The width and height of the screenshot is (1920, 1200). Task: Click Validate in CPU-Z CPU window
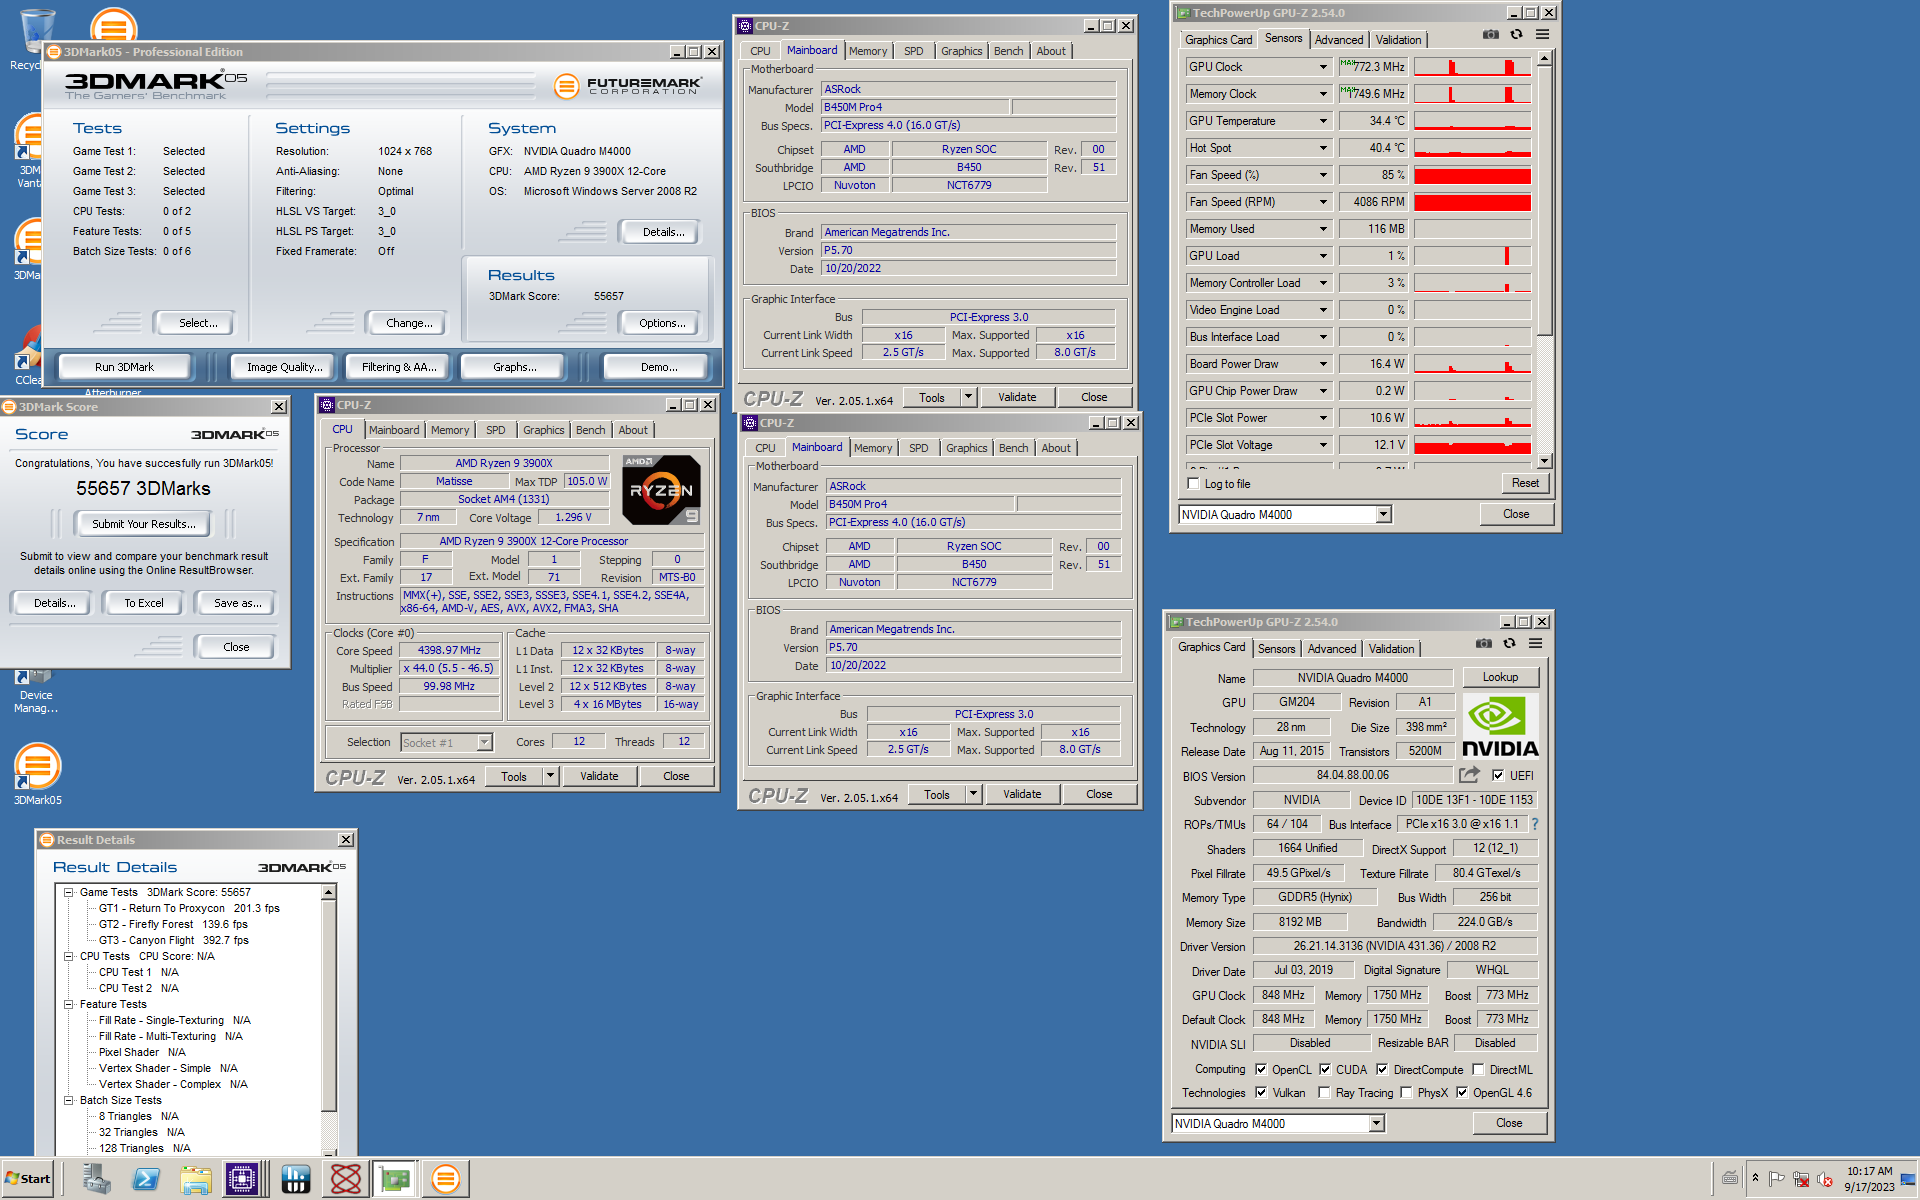point(599,776)
